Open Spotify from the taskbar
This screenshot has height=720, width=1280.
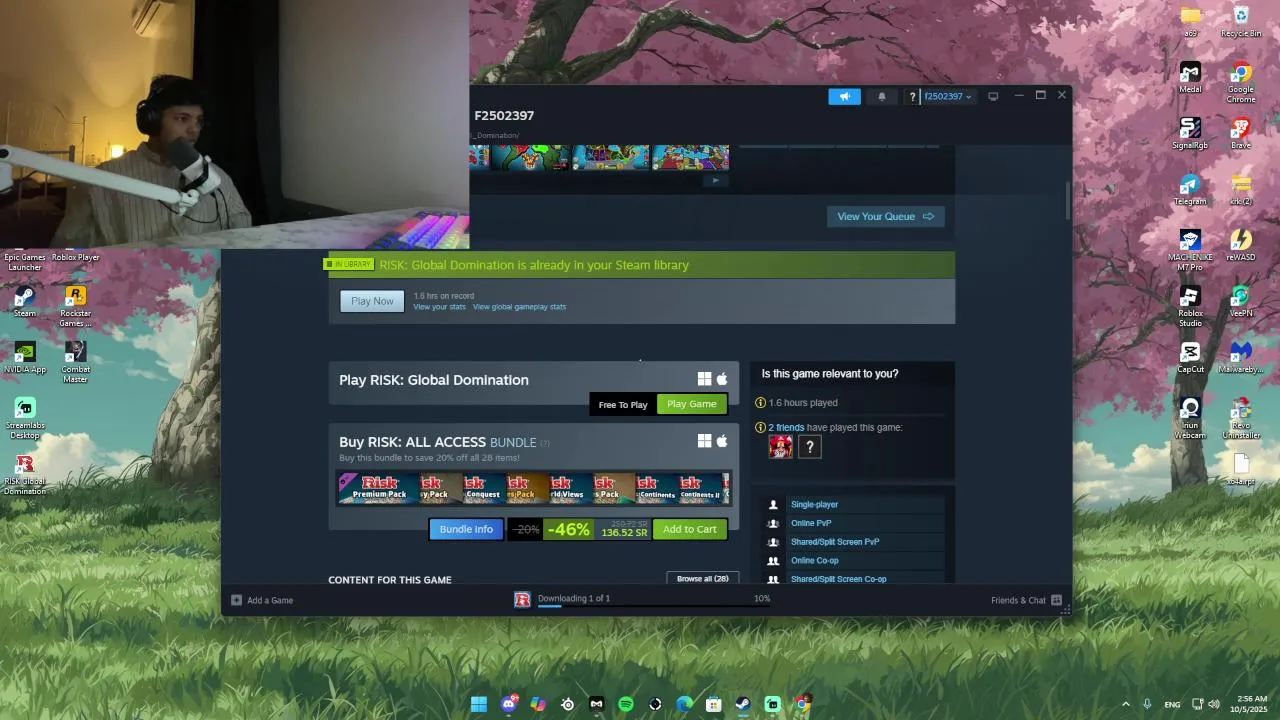[x=626, y=704]
